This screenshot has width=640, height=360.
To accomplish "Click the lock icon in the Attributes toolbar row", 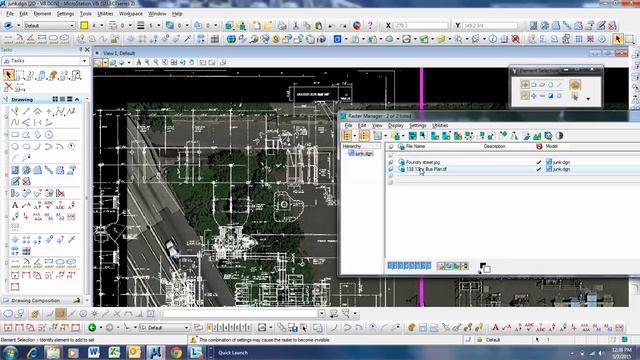I will (x=114, y=39).
